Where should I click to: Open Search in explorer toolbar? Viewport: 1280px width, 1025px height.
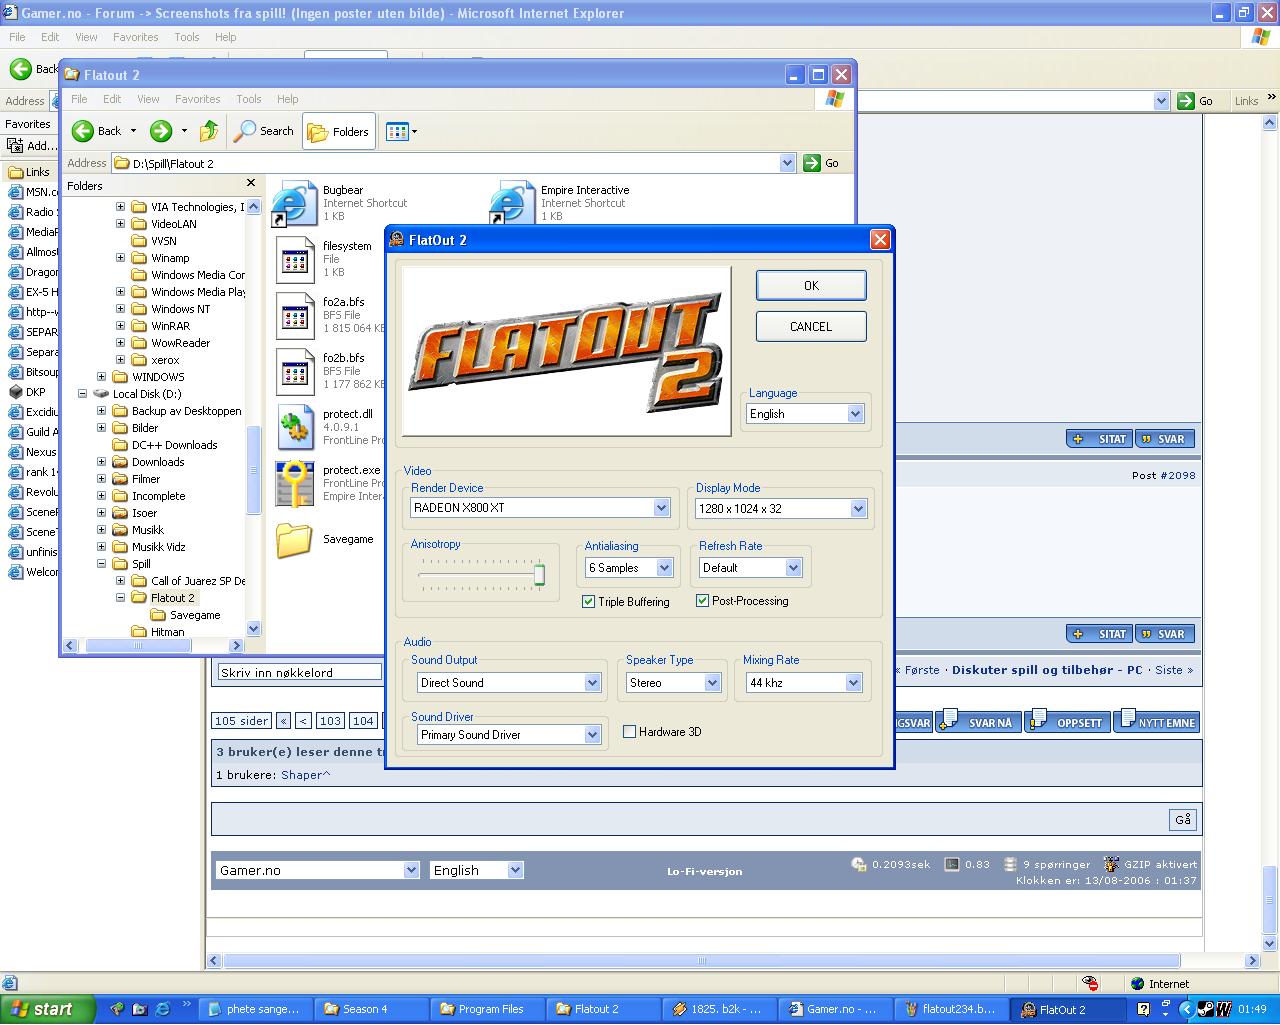[x=264, y=131]
